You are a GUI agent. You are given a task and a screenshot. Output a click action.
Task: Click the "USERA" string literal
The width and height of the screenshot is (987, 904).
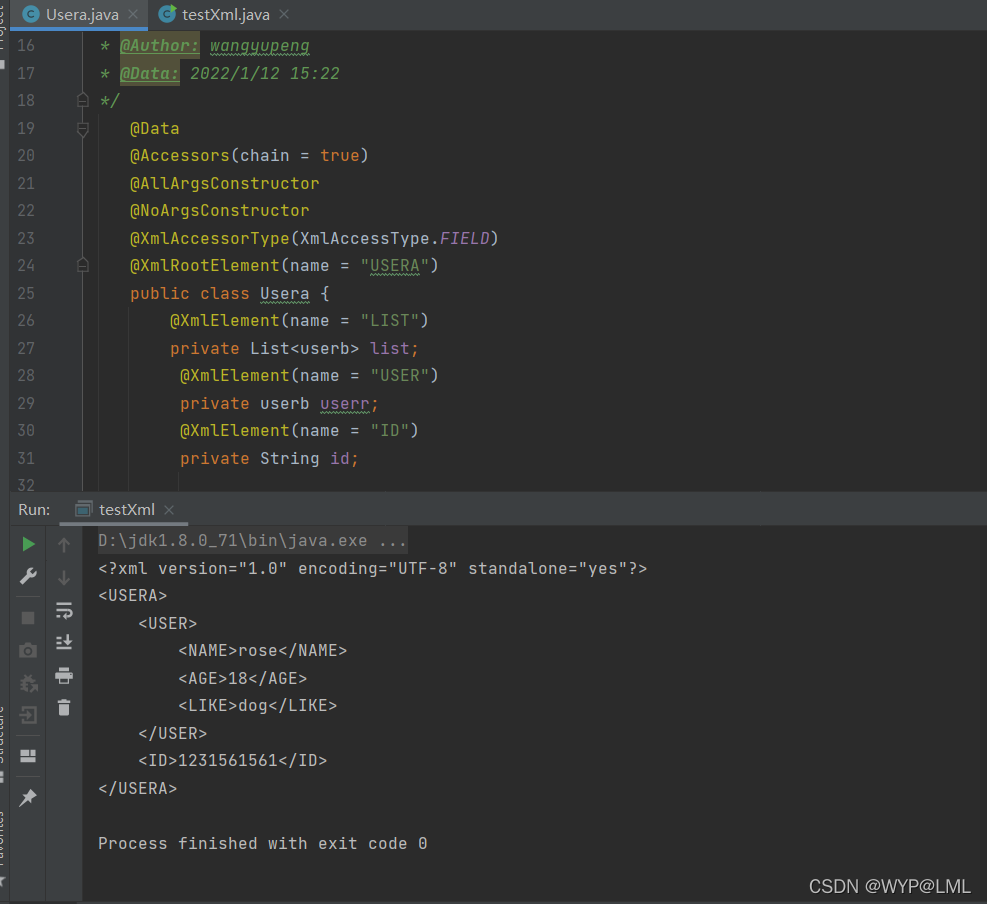pos(395,266)
